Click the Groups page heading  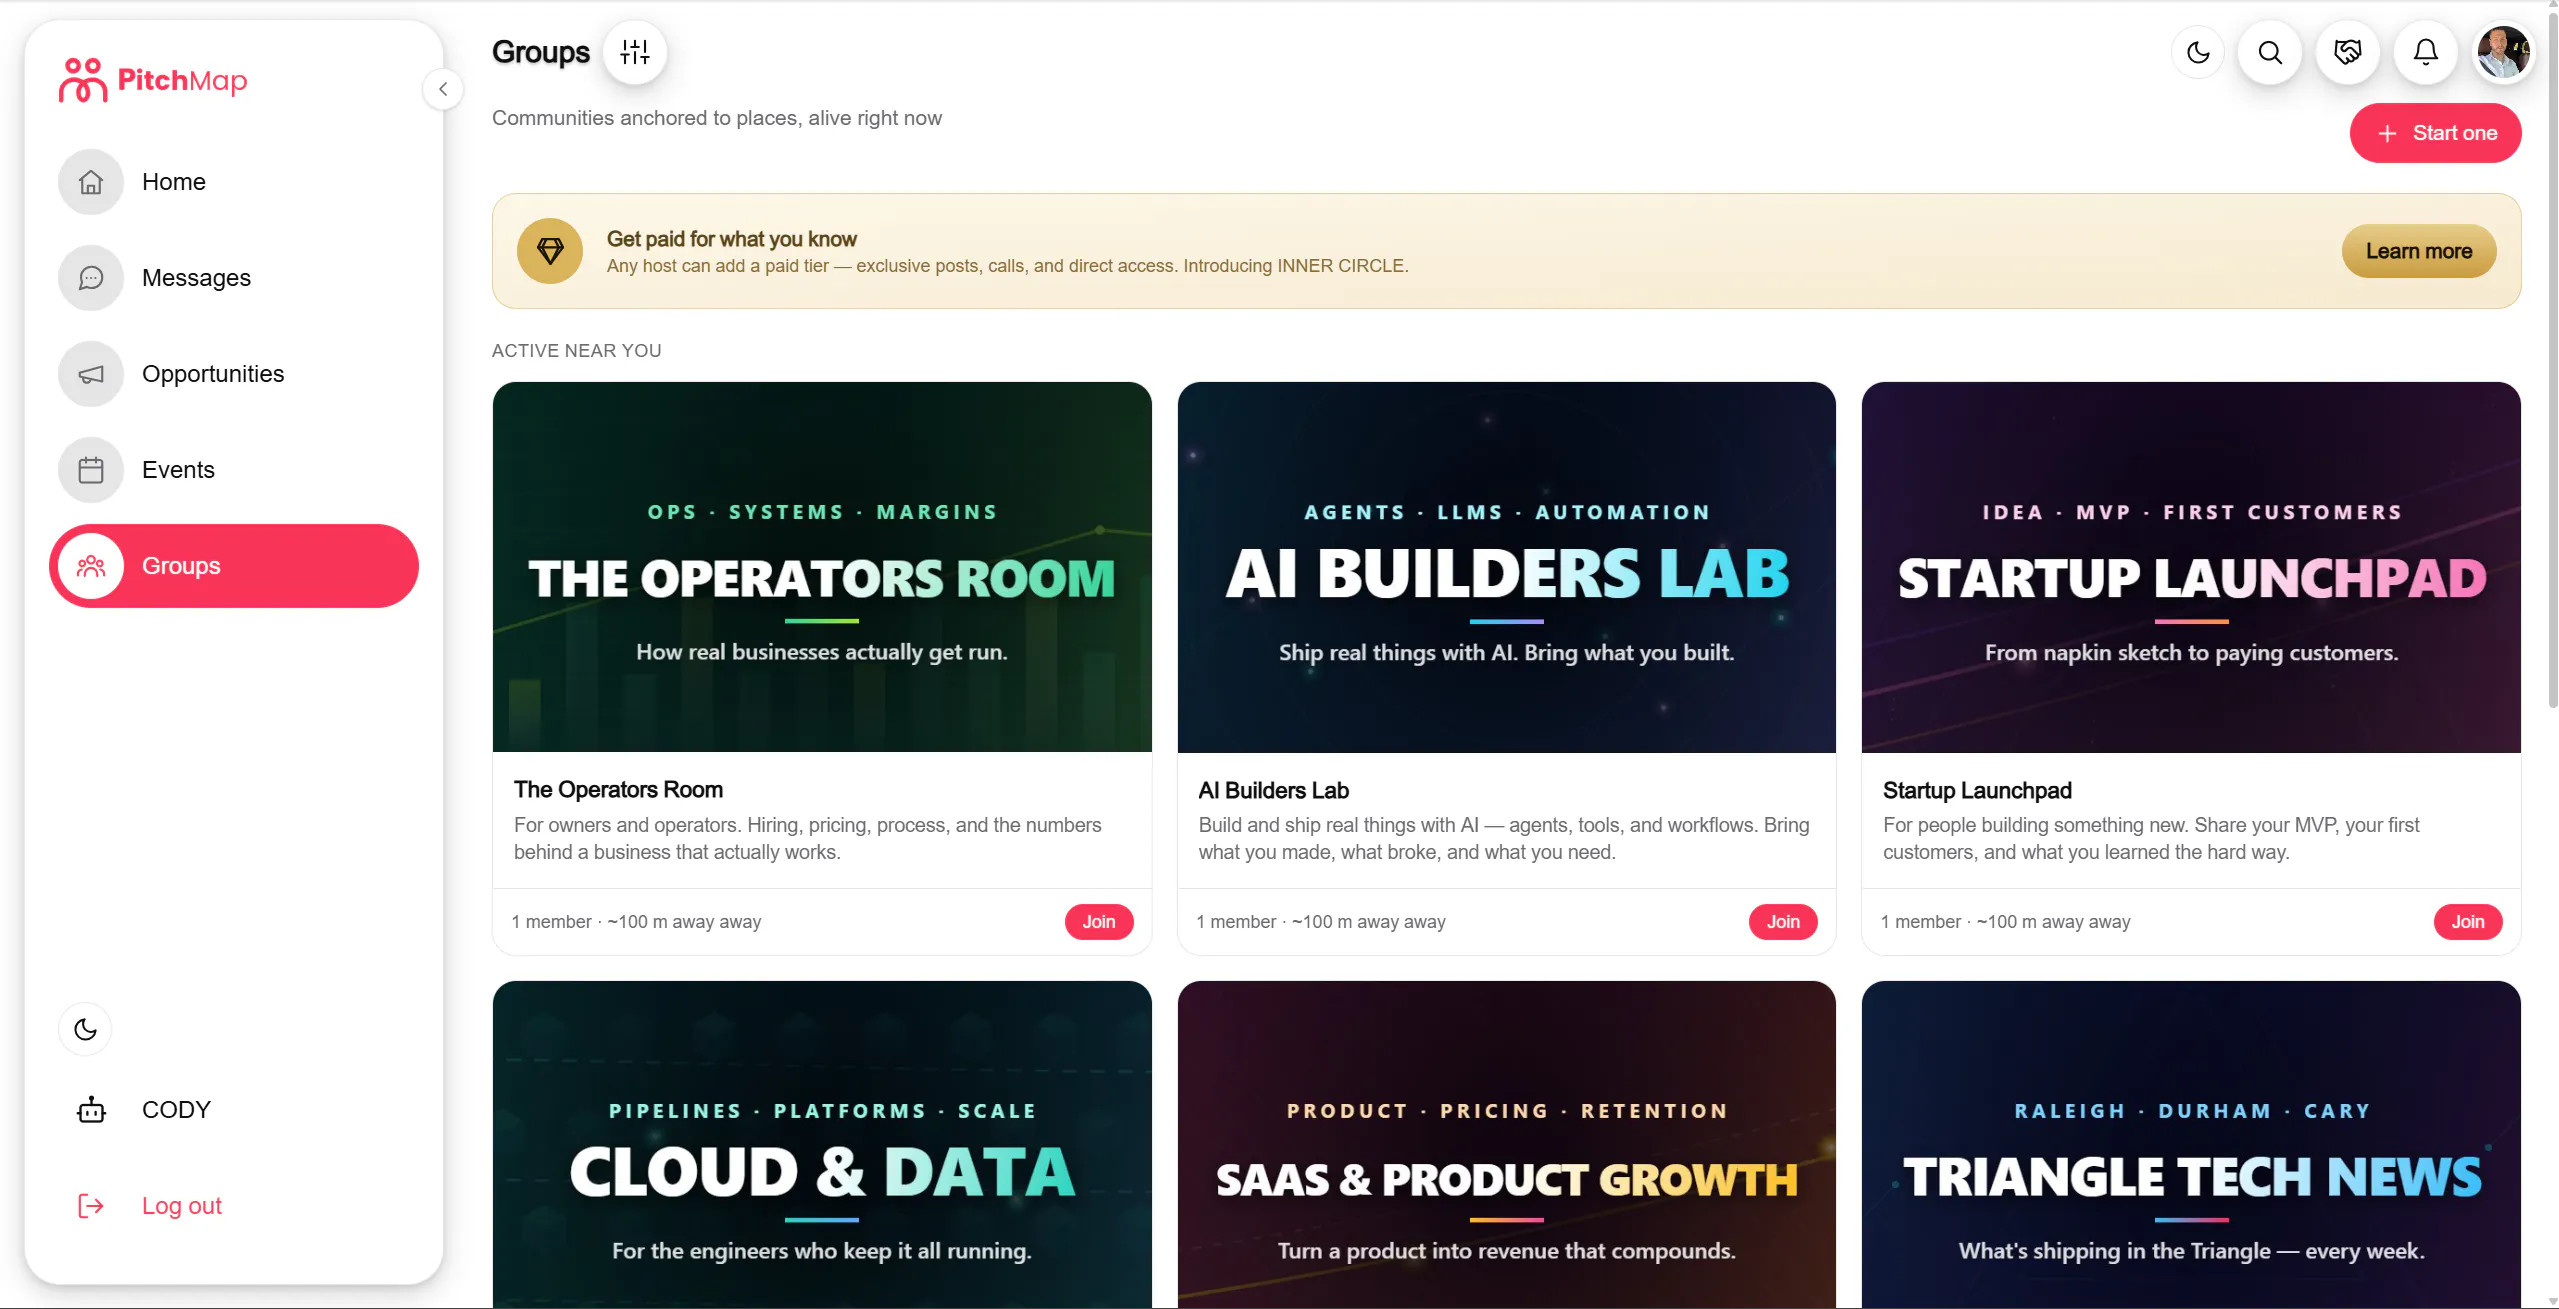click(541, 52)
